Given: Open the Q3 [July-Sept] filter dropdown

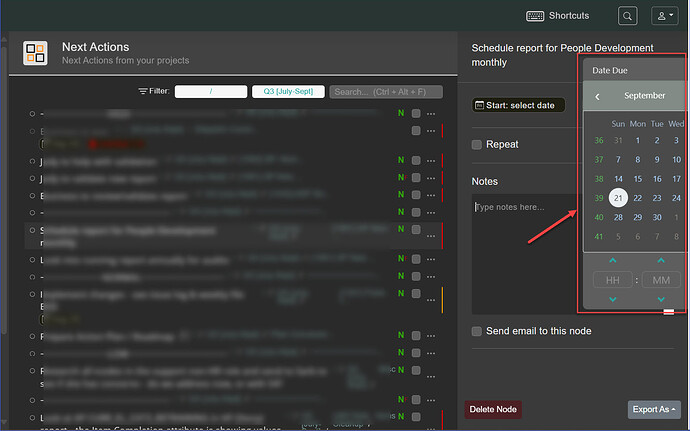Looking at the screenshot, I should pyautogui.click(x=288, y=92).
